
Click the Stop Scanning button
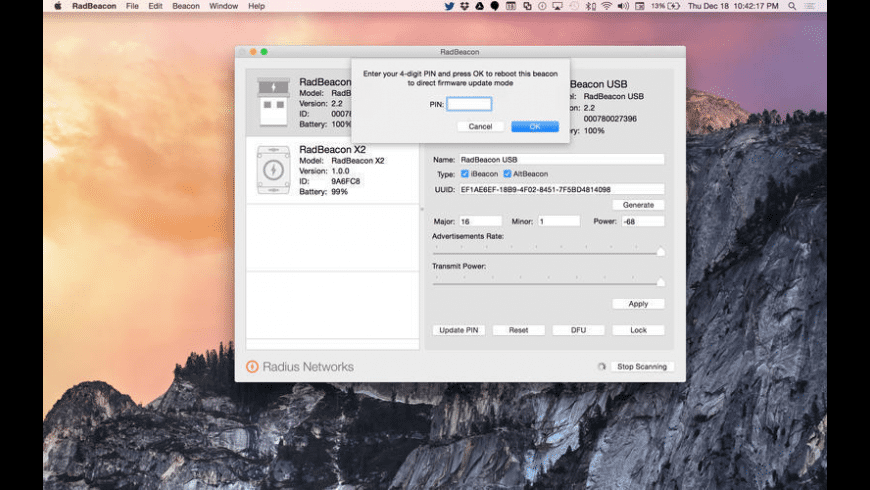coord(641,367)
